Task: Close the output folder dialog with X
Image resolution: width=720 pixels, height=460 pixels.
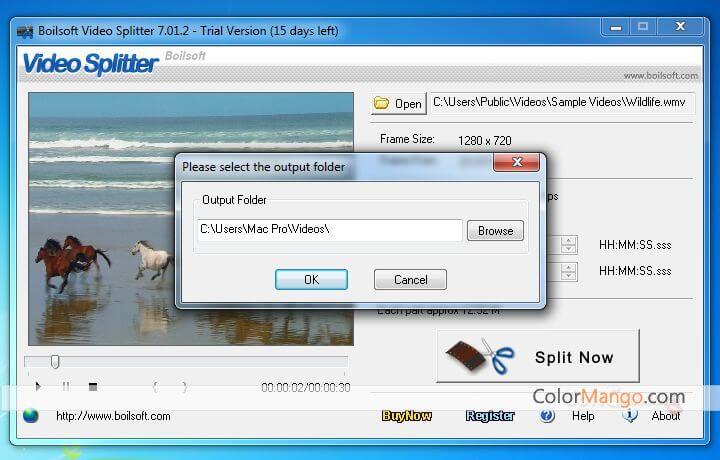Action: (x=517, y=162)
